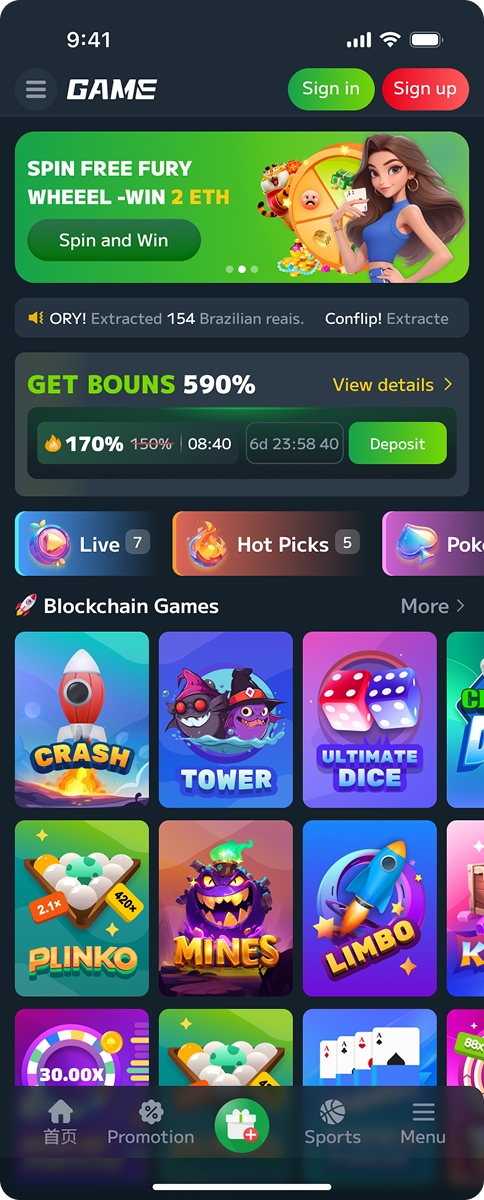Tap the Spin and Win button

click(114, 240)
